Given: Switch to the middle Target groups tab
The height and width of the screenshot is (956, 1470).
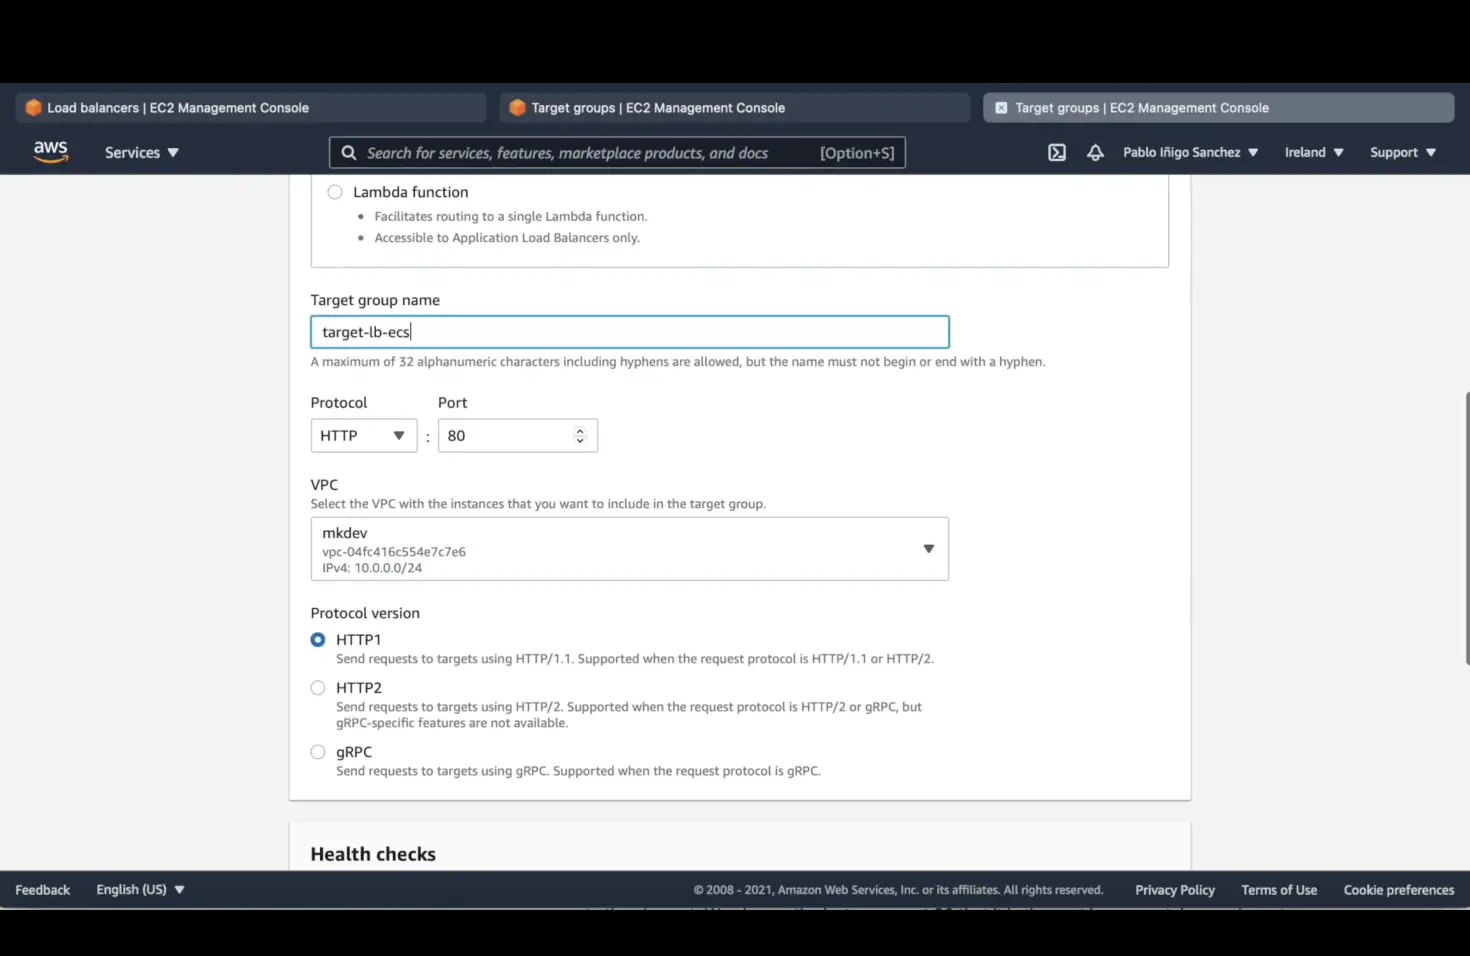Looking at the screenshot, I should [x=735, y=108].
